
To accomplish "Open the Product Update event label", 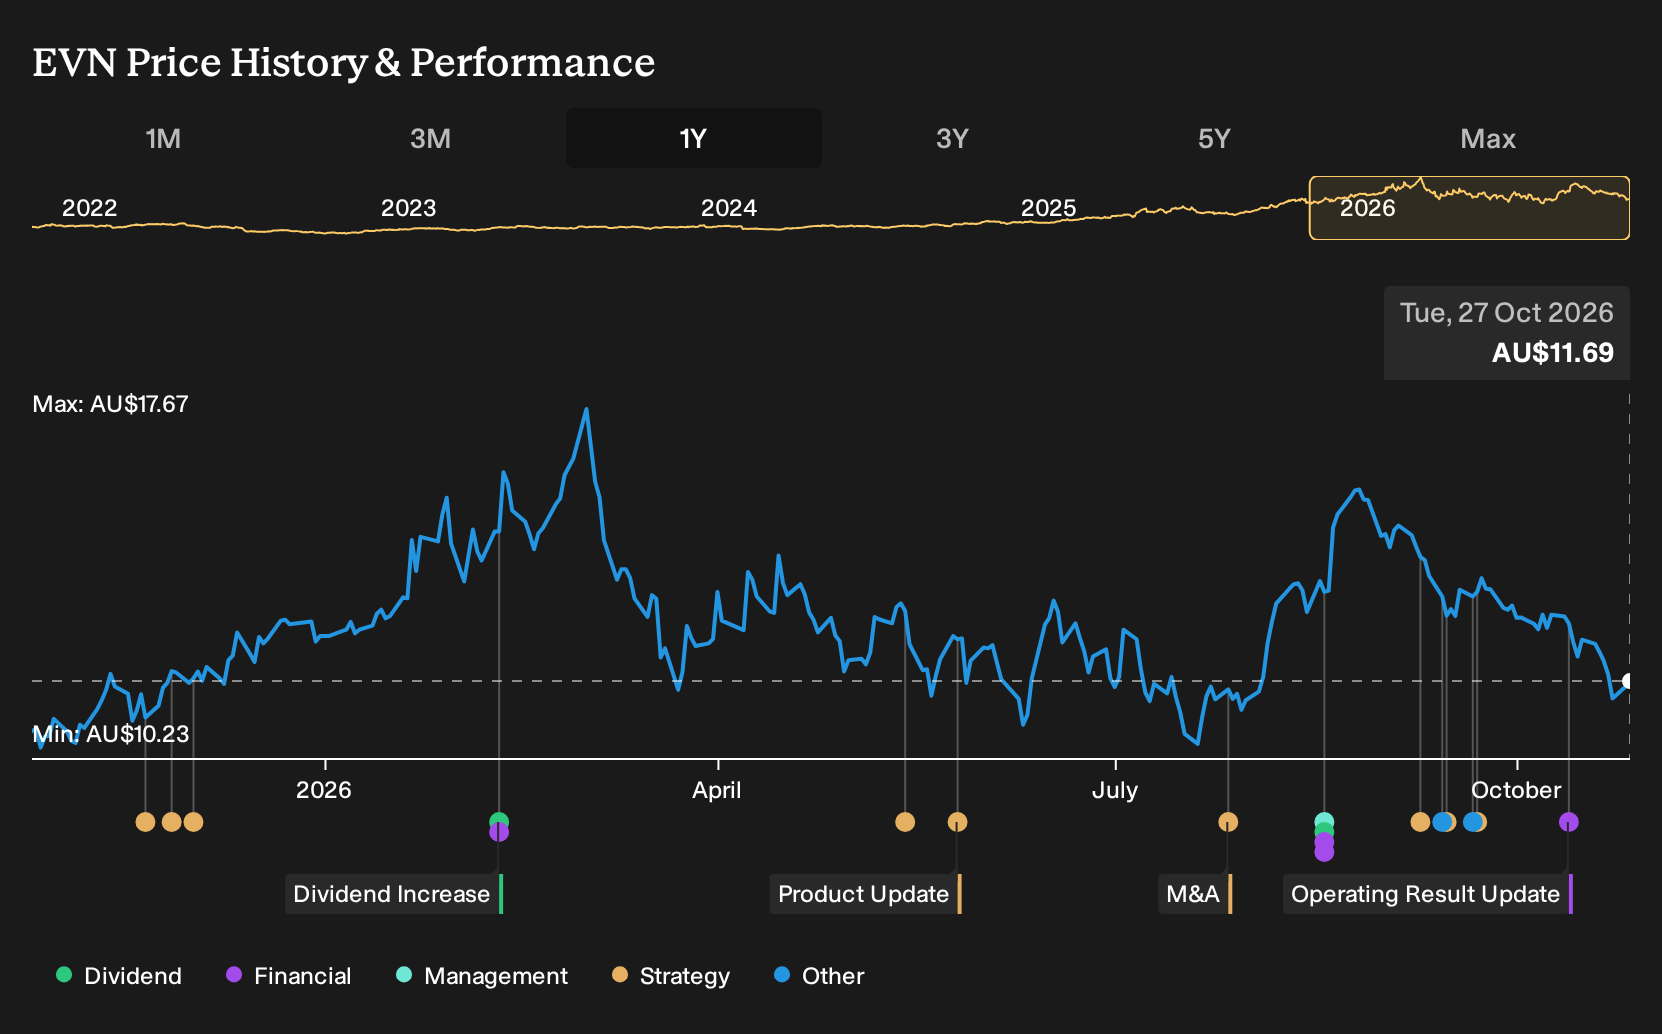I will tap(865, 894).
